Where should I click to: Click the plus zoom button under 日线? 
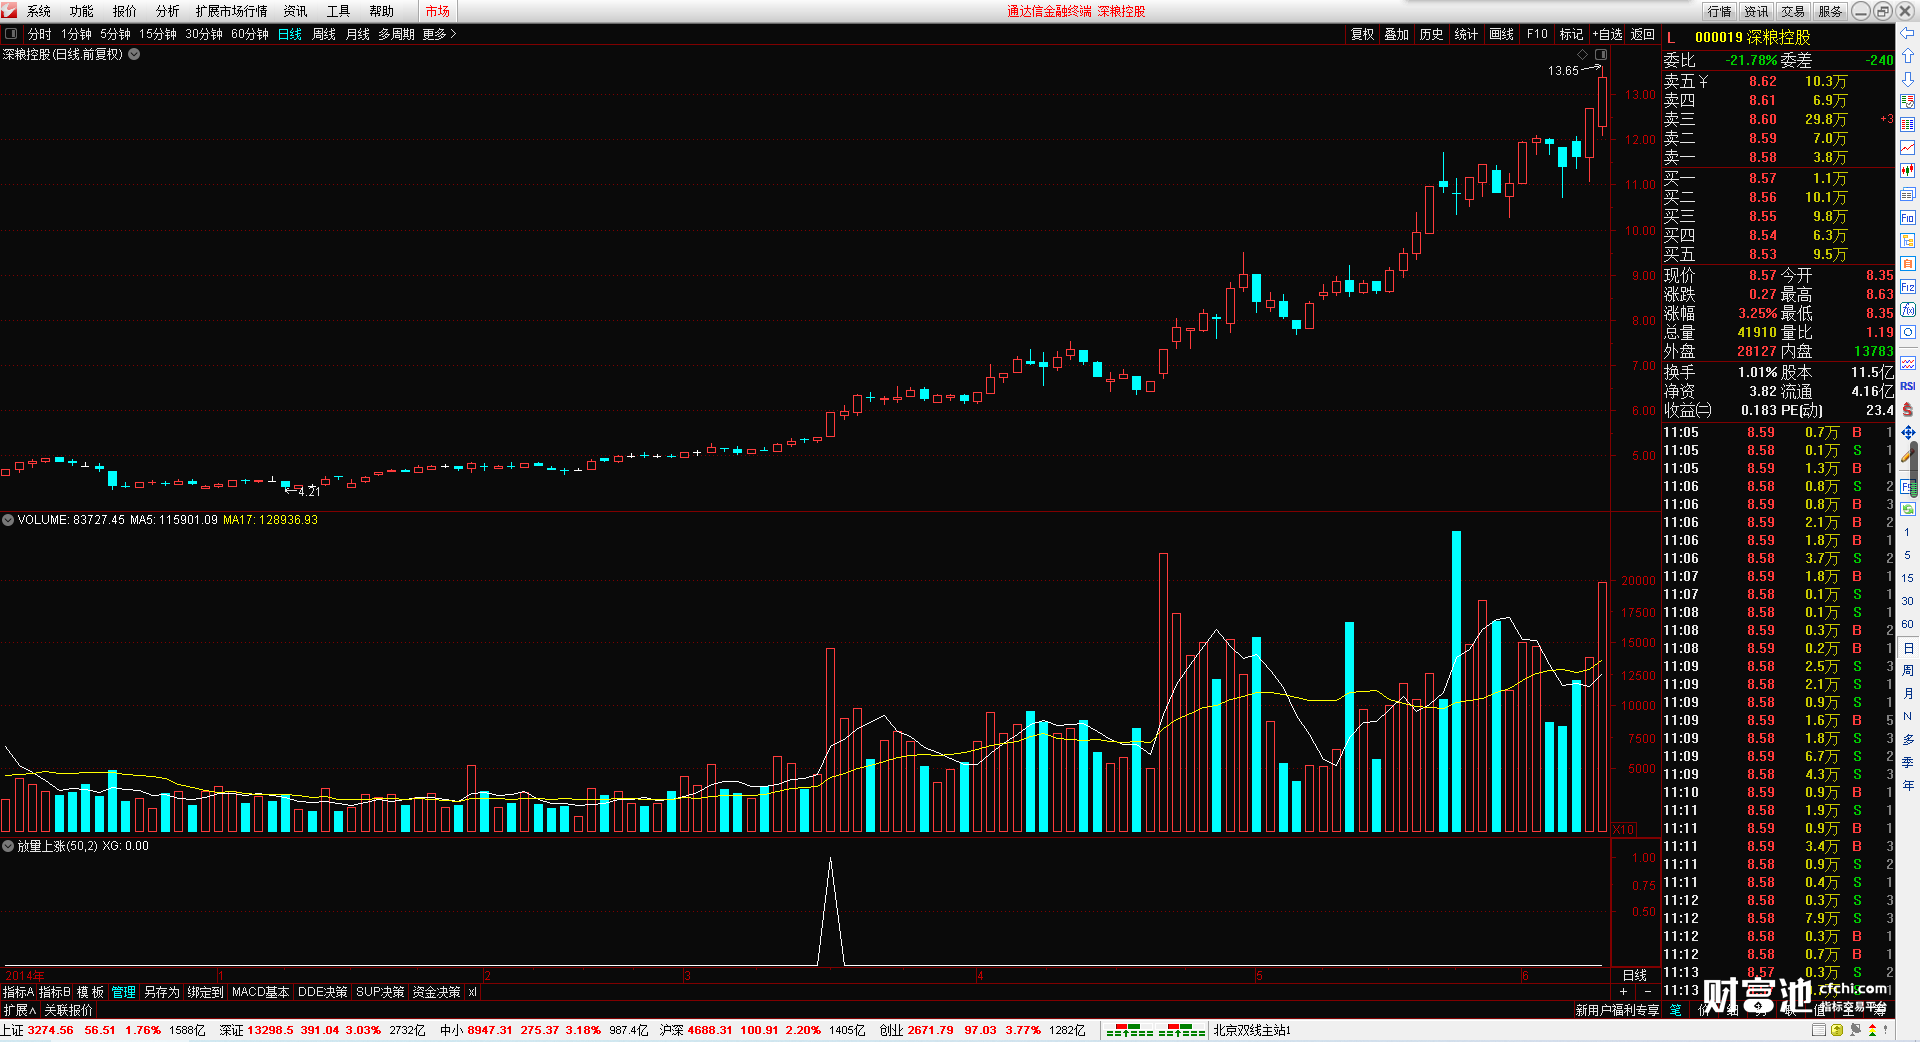click(x=1623, y=992)
